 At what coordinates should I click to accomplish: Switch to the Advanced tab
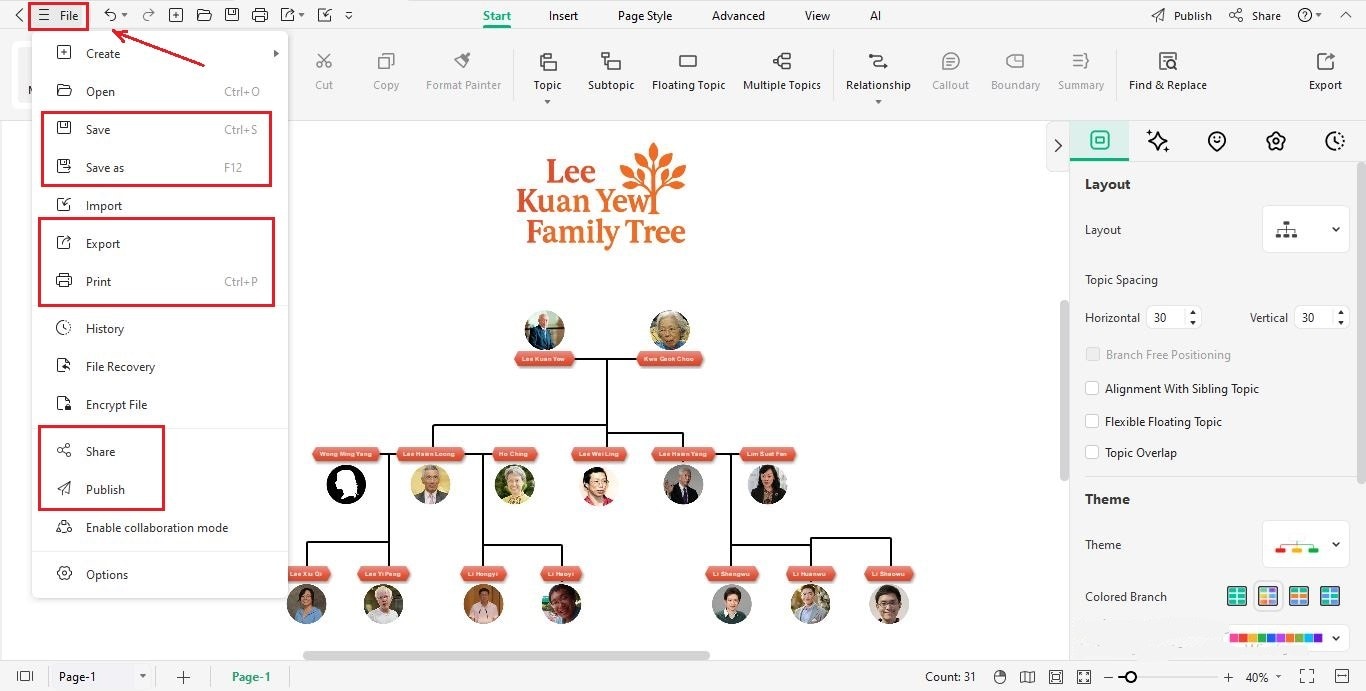pos(738,16)
